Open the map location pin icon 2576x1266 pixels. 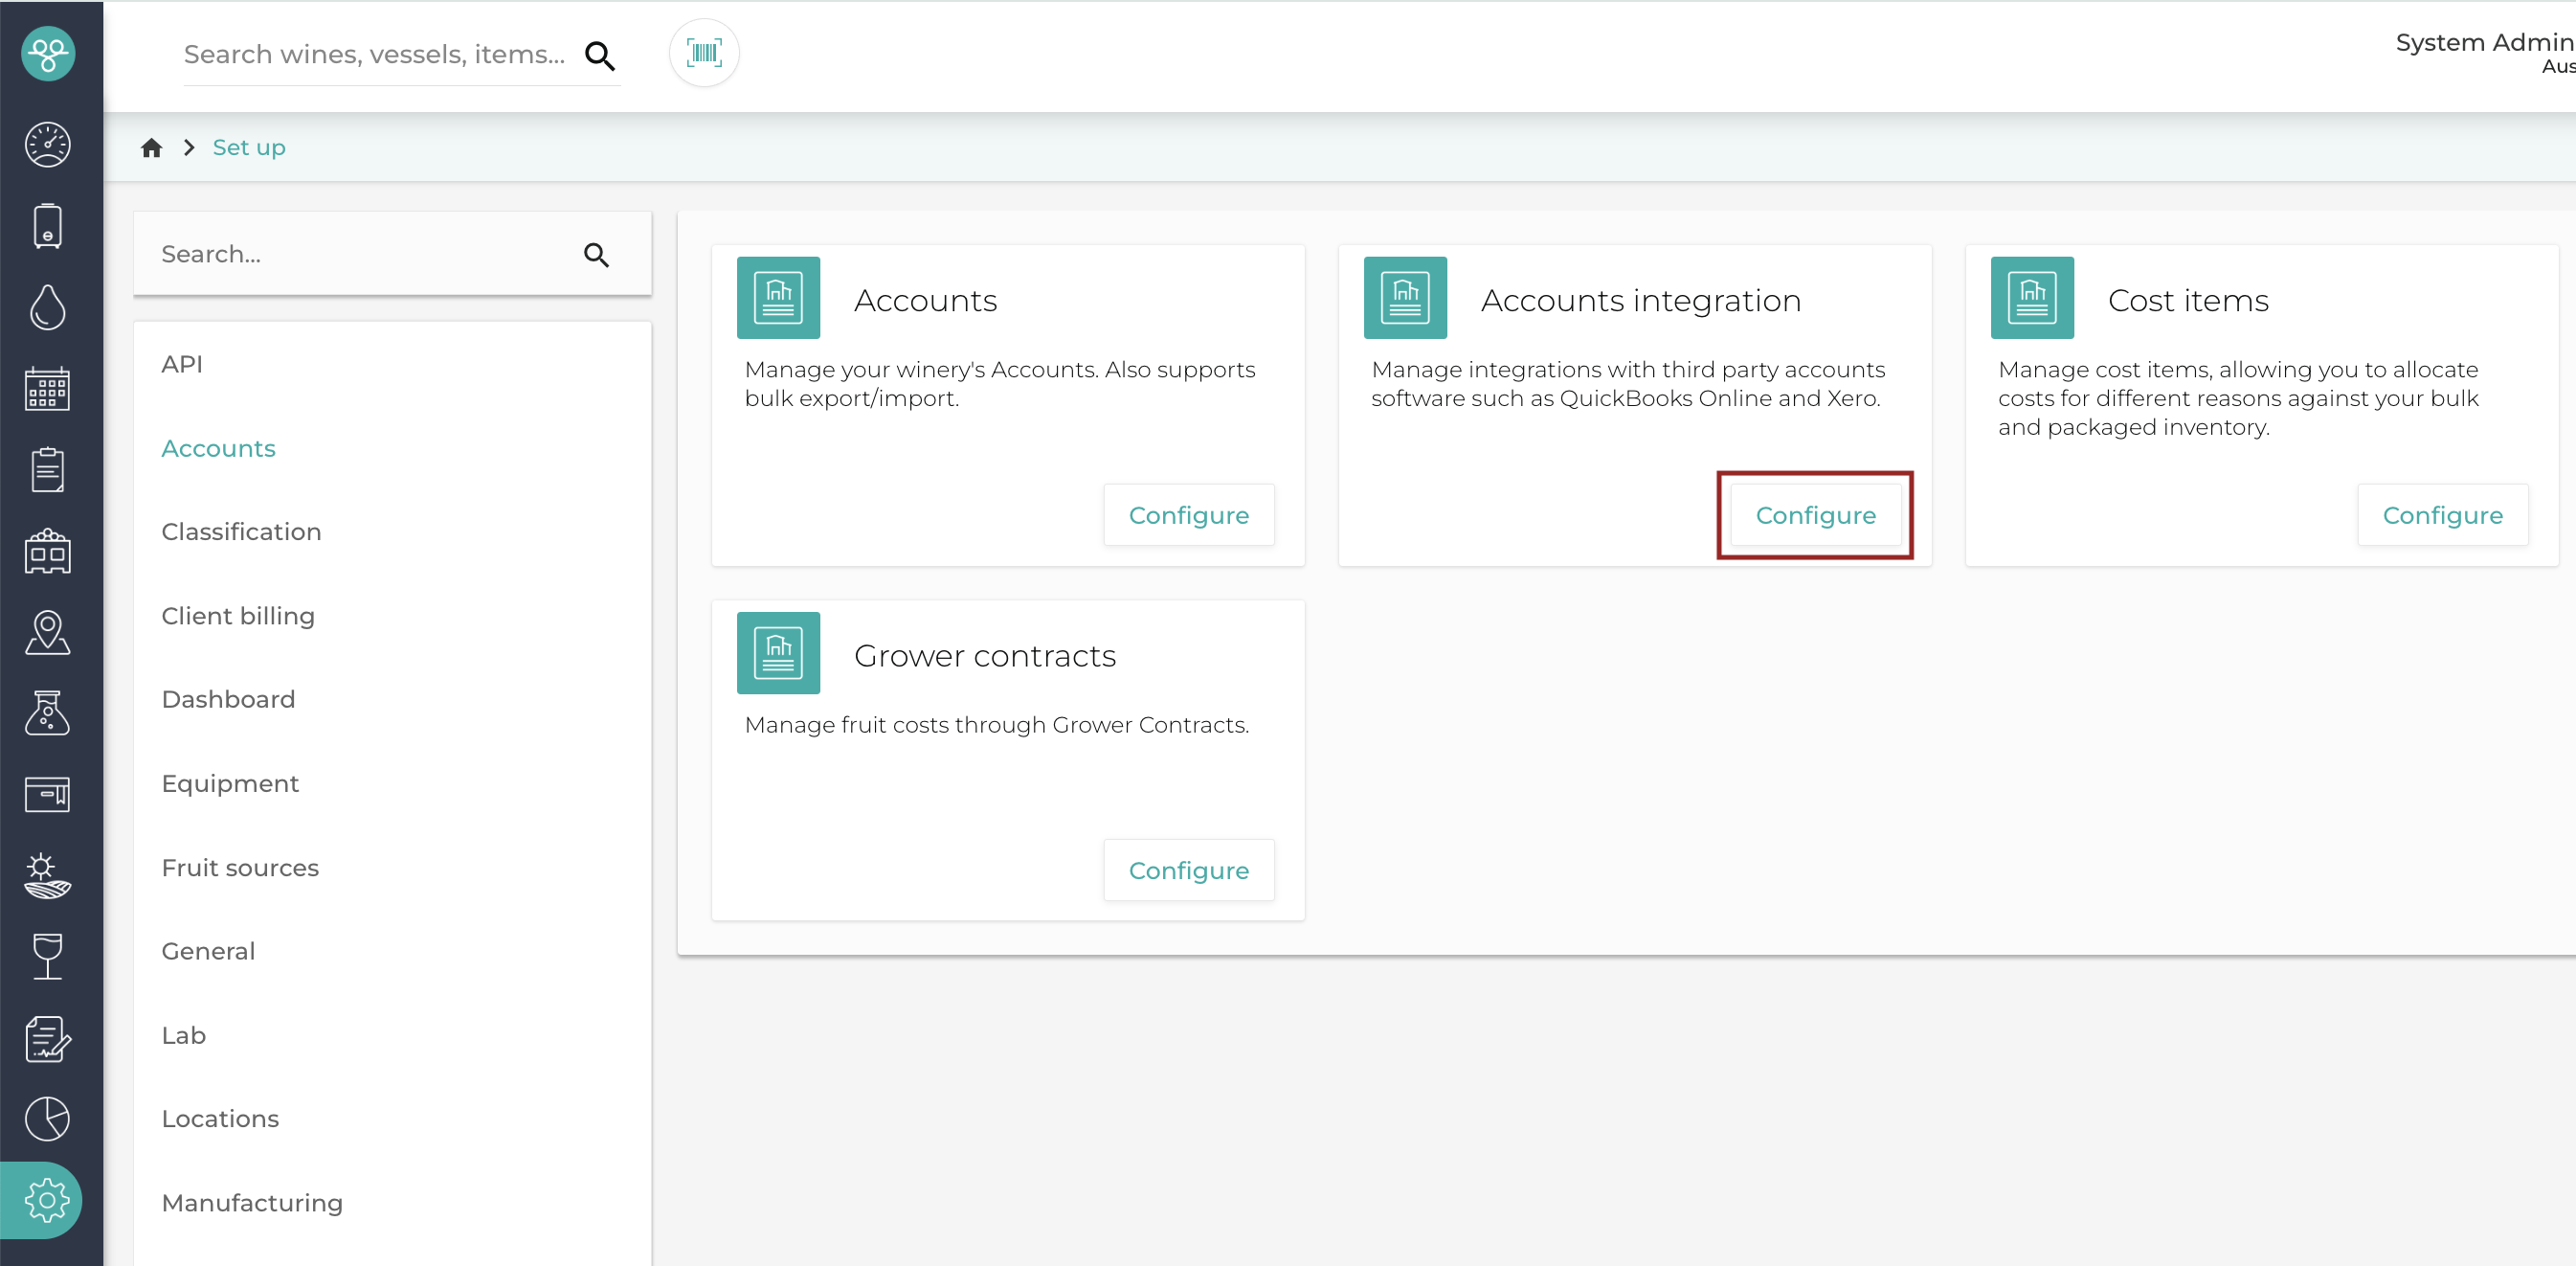pos(48,632)
